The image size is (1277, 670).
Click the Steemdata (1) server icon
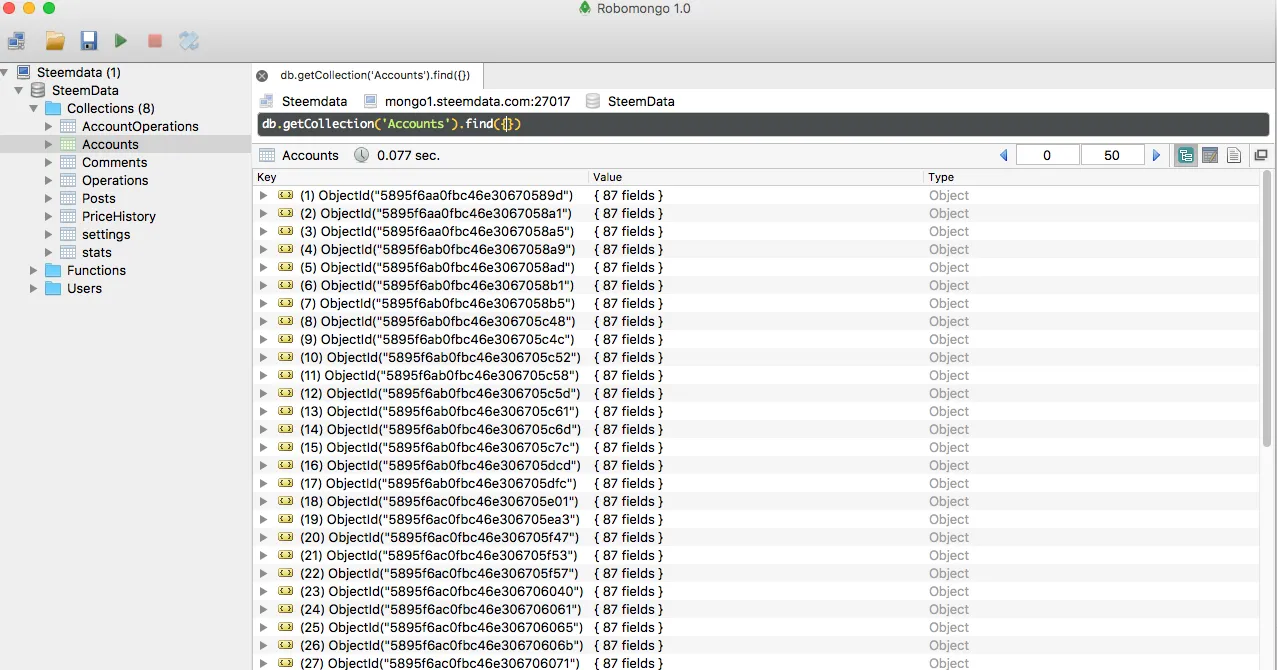(x=24, y=72)
